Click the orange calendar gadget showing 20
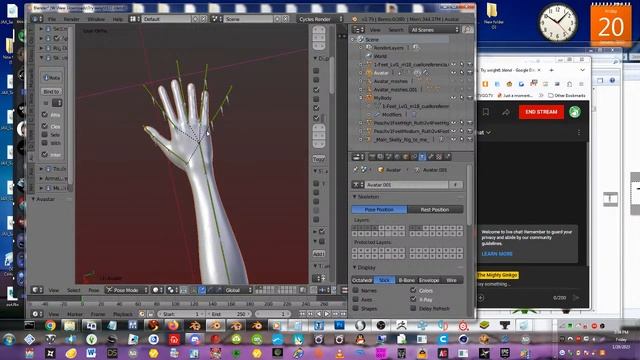Image resolution: width=640 pixels, height=360 pixels. pos(611,25)
